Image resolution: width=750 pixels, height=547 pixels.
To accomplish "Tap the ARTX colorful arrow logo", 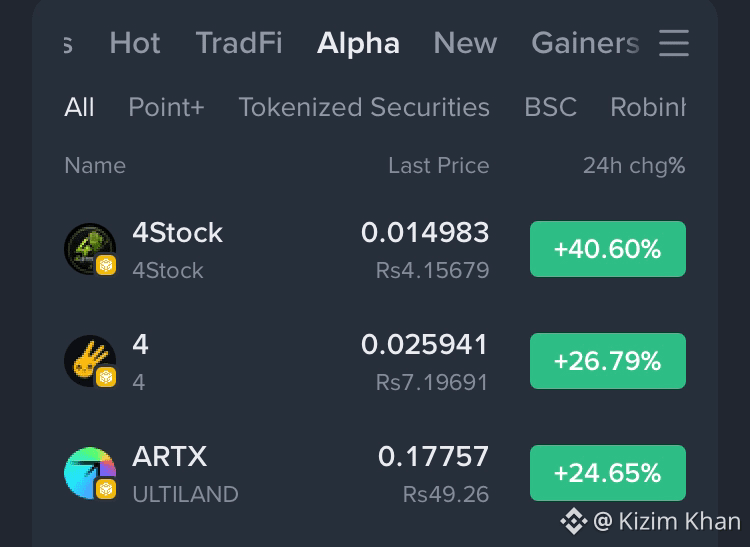I will click(x=90, y=472).
